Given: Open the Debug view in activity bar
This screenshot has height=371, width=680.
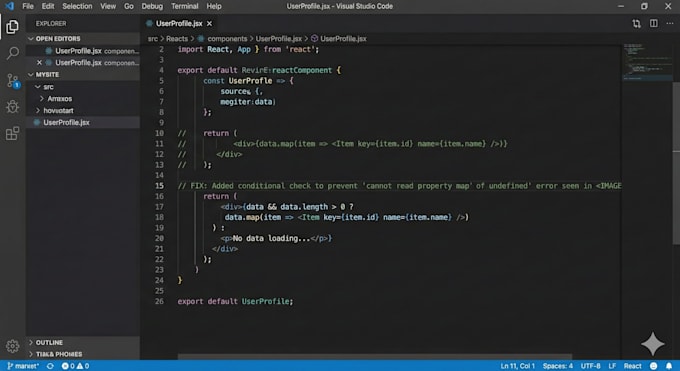Looking at the screenshot, I should [12, 107].
